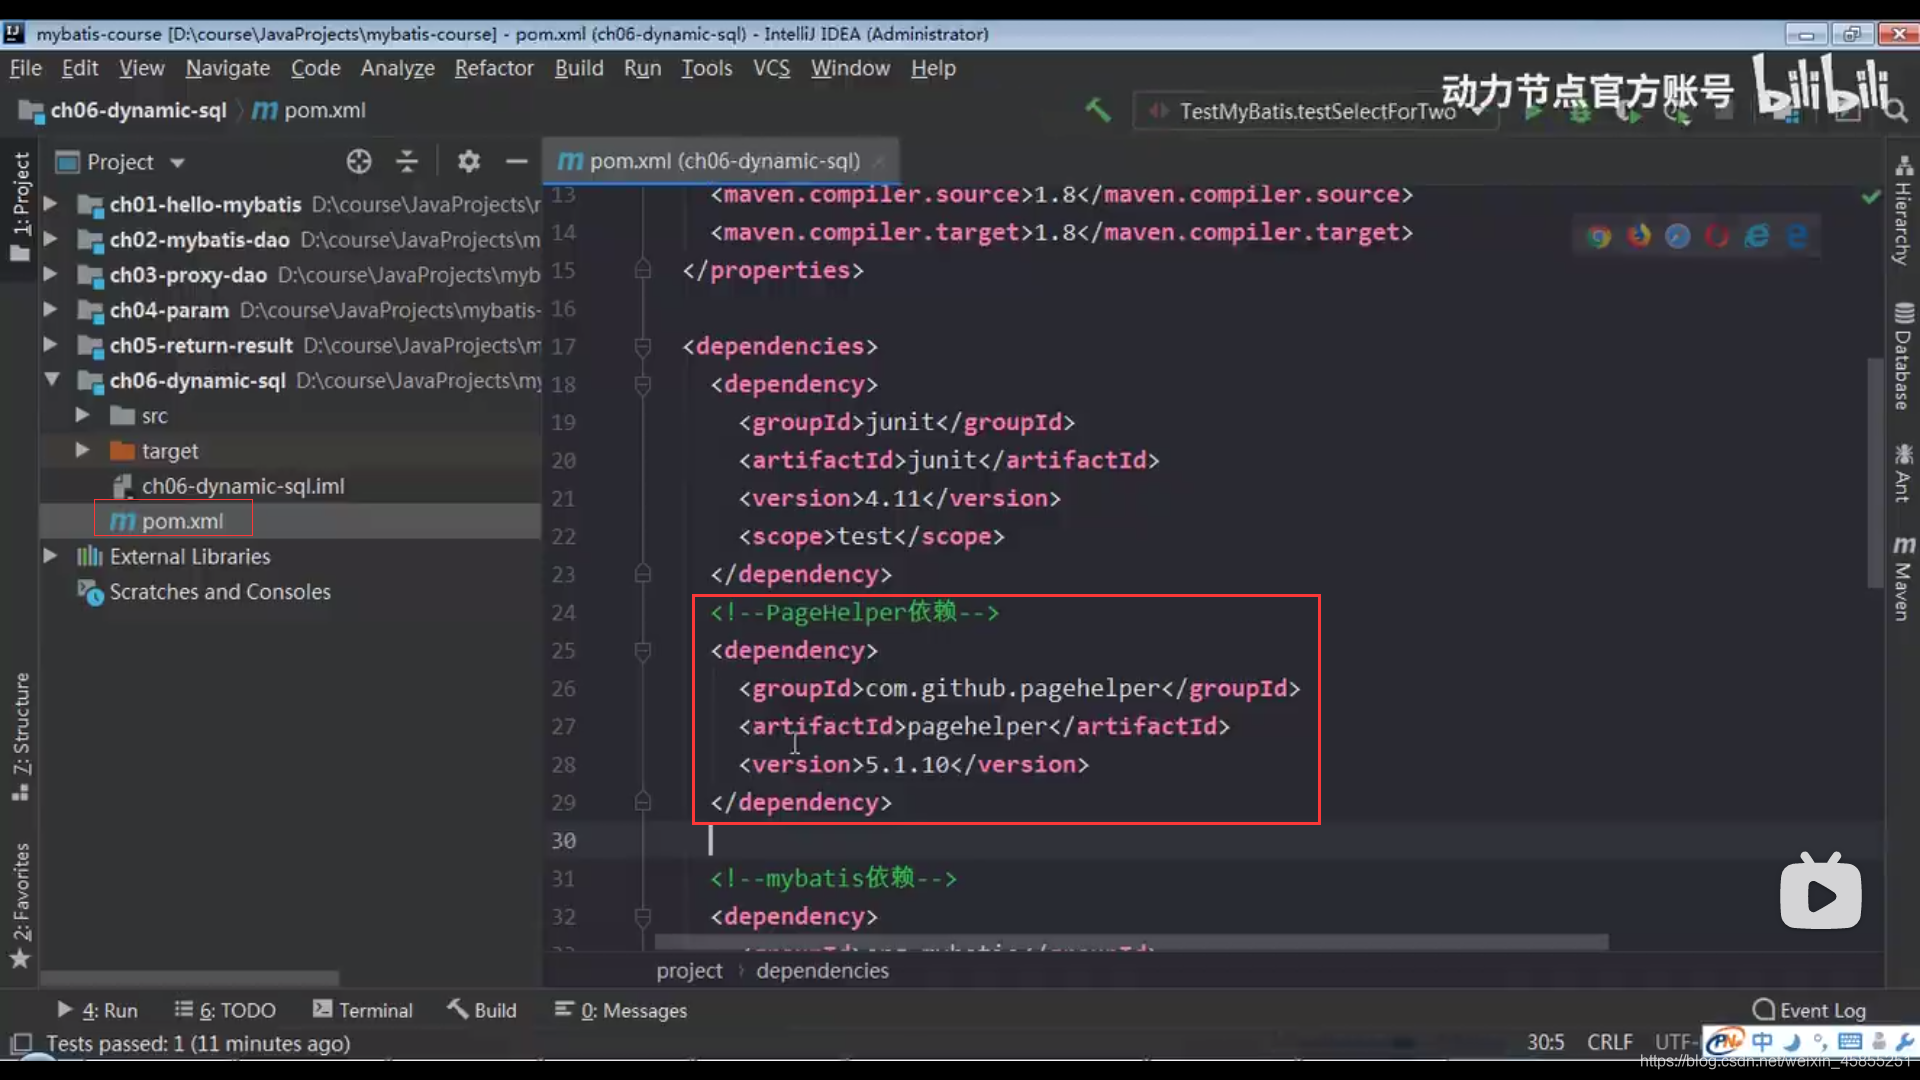Open pom.xml in Chrome browser icon
Screen dimensions: 1920x1080
1599,236
